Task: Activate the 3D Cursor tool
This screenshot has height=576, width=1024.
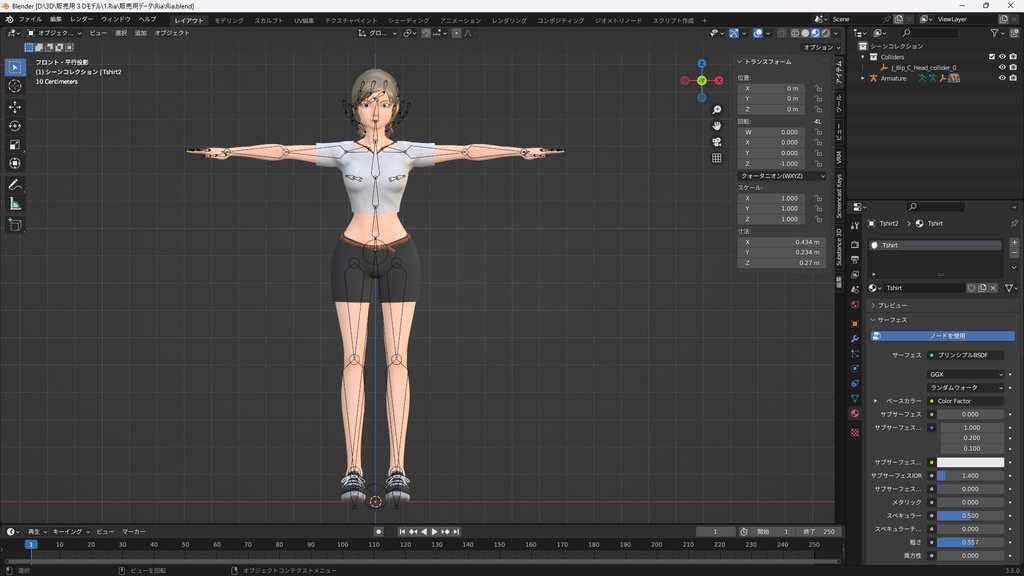Action: pyautogui.click(x=15, y=86)
